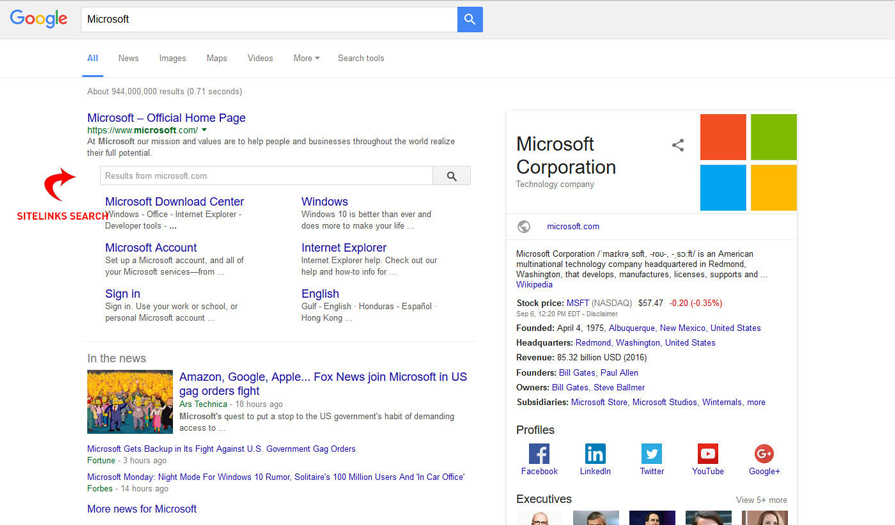Open the Sign in sitelink
895x525 pixels.
(x=122, y=294)
